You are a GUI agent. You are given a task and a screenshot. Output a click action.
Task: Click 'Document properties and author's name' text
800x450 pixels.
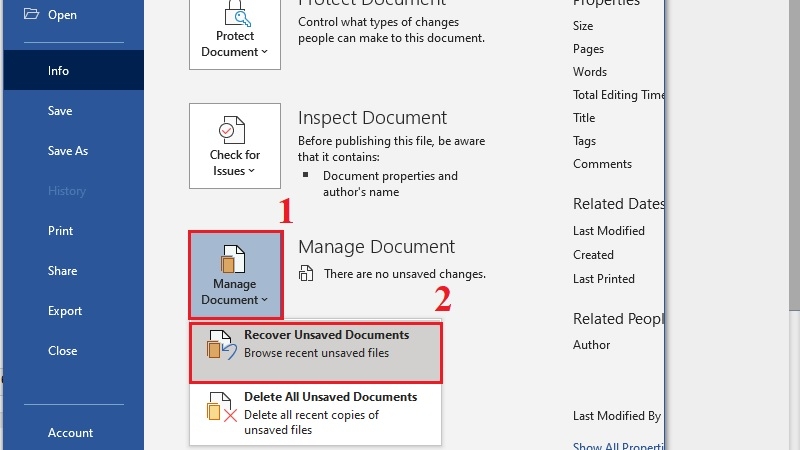390,184
